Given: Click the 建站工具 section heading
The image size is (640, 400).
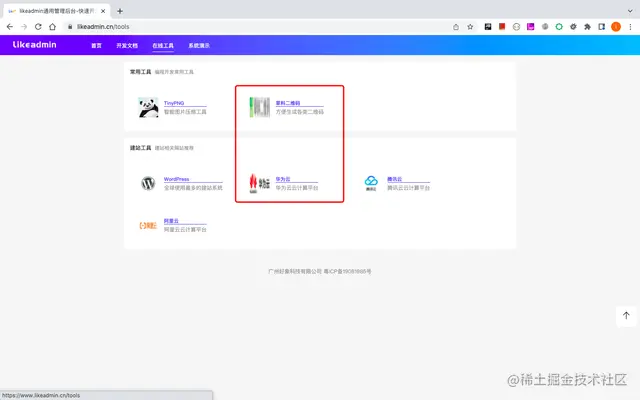Looking at the screenshot, I should click(x=140, y=148).
